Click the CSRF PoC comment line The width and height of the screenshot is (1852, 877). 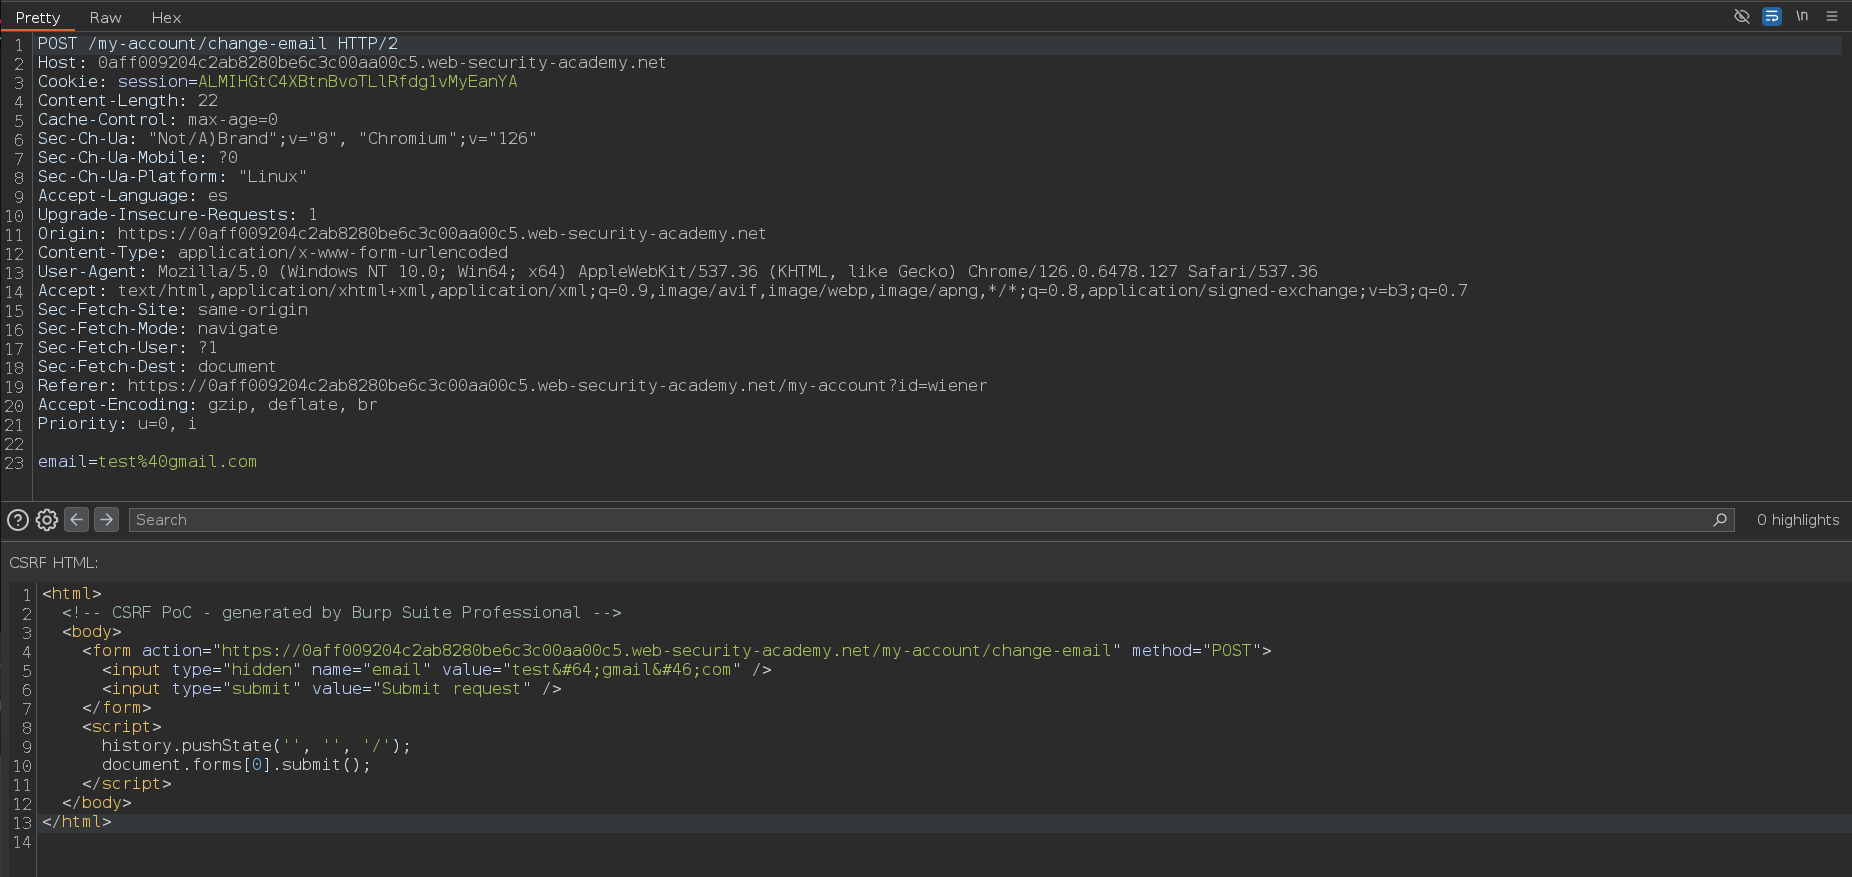point(342,613)
